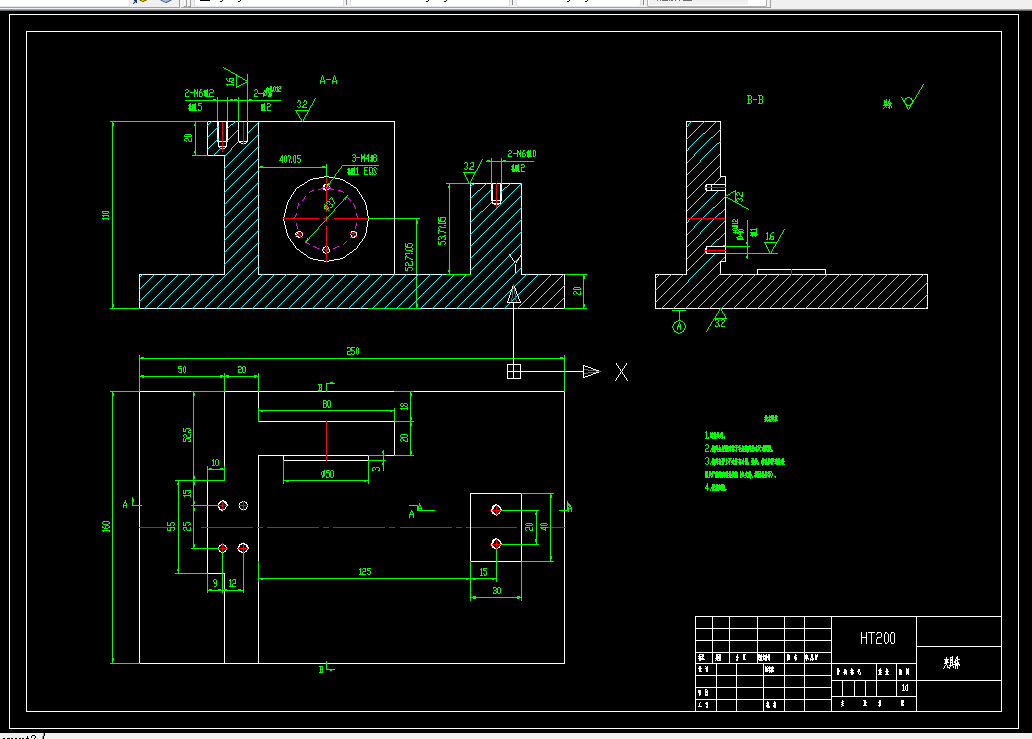Viewport: 1032px width, 739px height.
Task: Click the 40 dimension right of the block
Action: point(544,526)
